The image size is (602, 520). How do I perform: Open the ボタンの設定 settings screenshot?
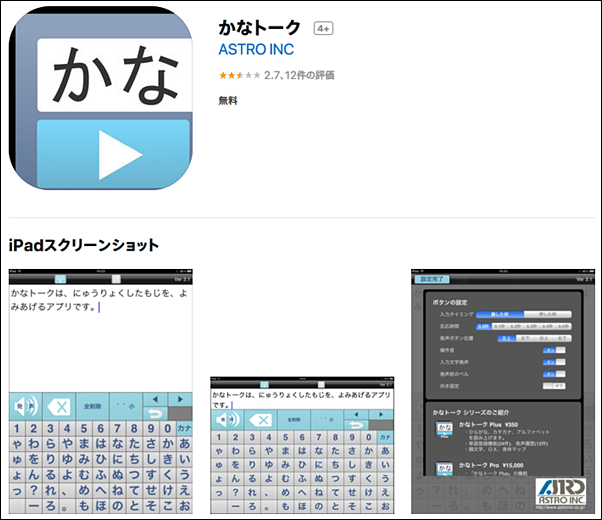[503, 391]
